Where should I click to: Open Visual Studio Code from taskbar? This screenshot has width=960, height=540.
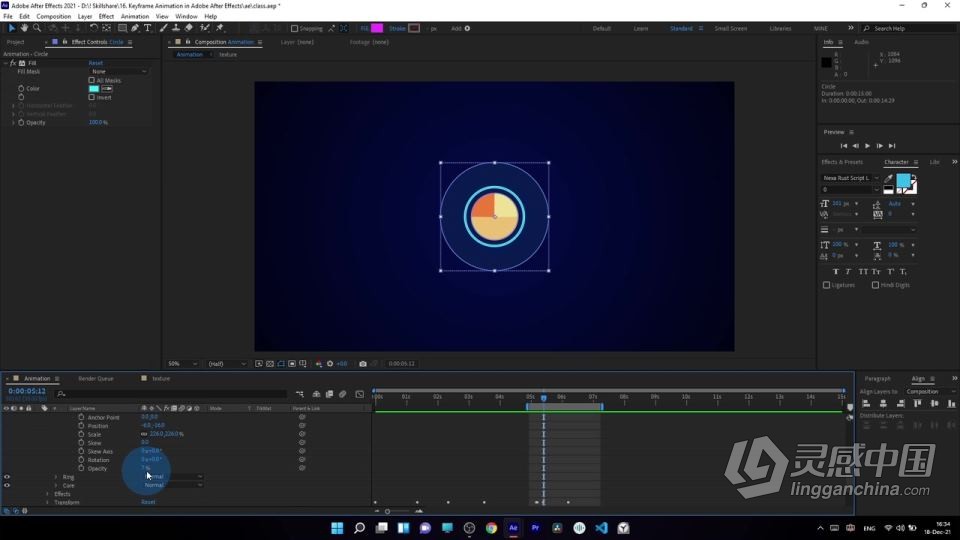[x=601, y=528]
